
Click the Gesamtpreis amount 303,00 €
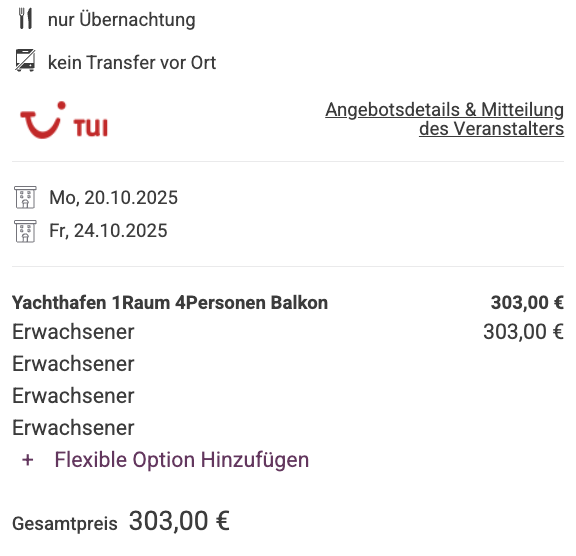179,521
